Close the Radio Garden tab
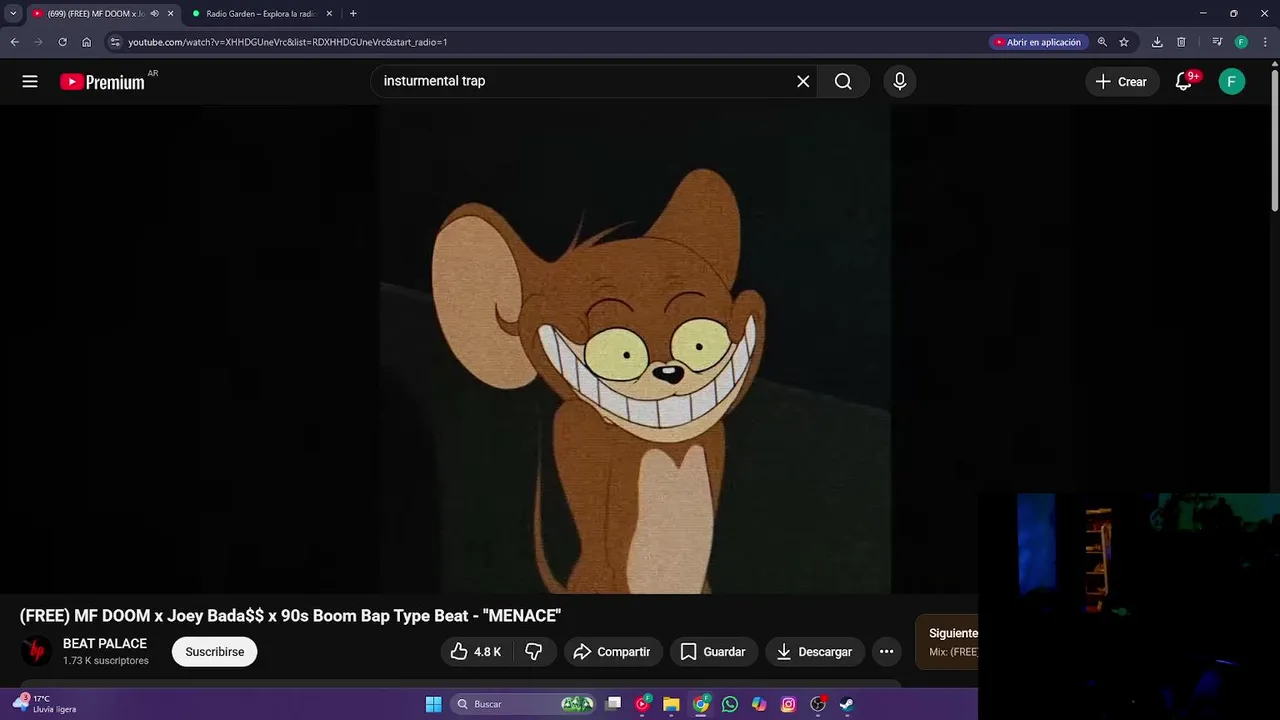This screenshot has height=720, width=1280. click(x=329, y=14)
